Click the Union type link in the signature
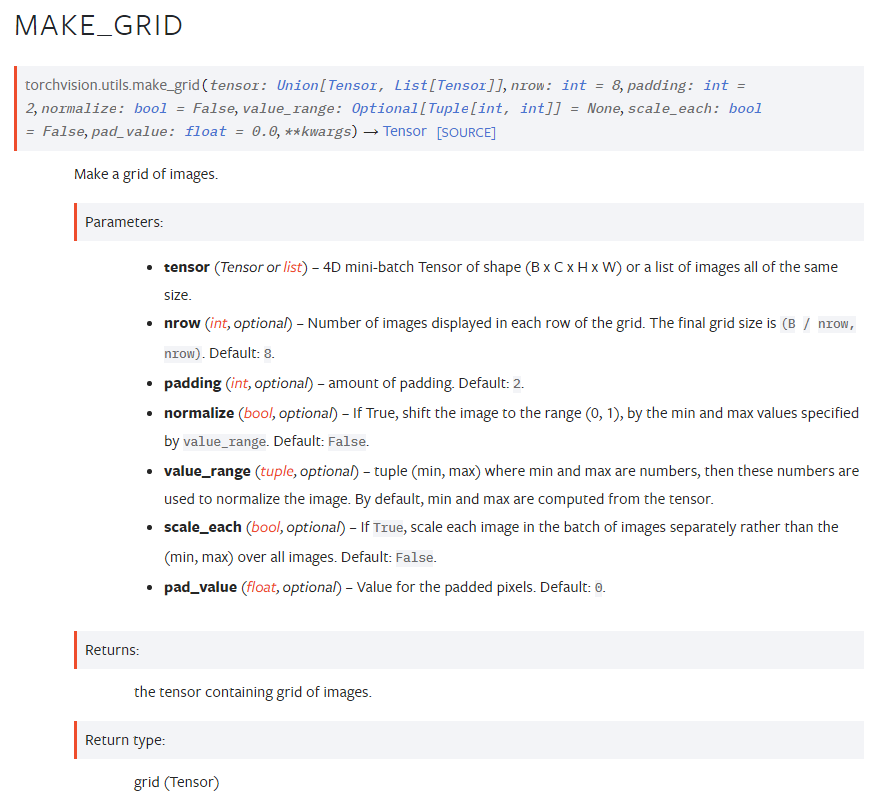 (297, 86)
